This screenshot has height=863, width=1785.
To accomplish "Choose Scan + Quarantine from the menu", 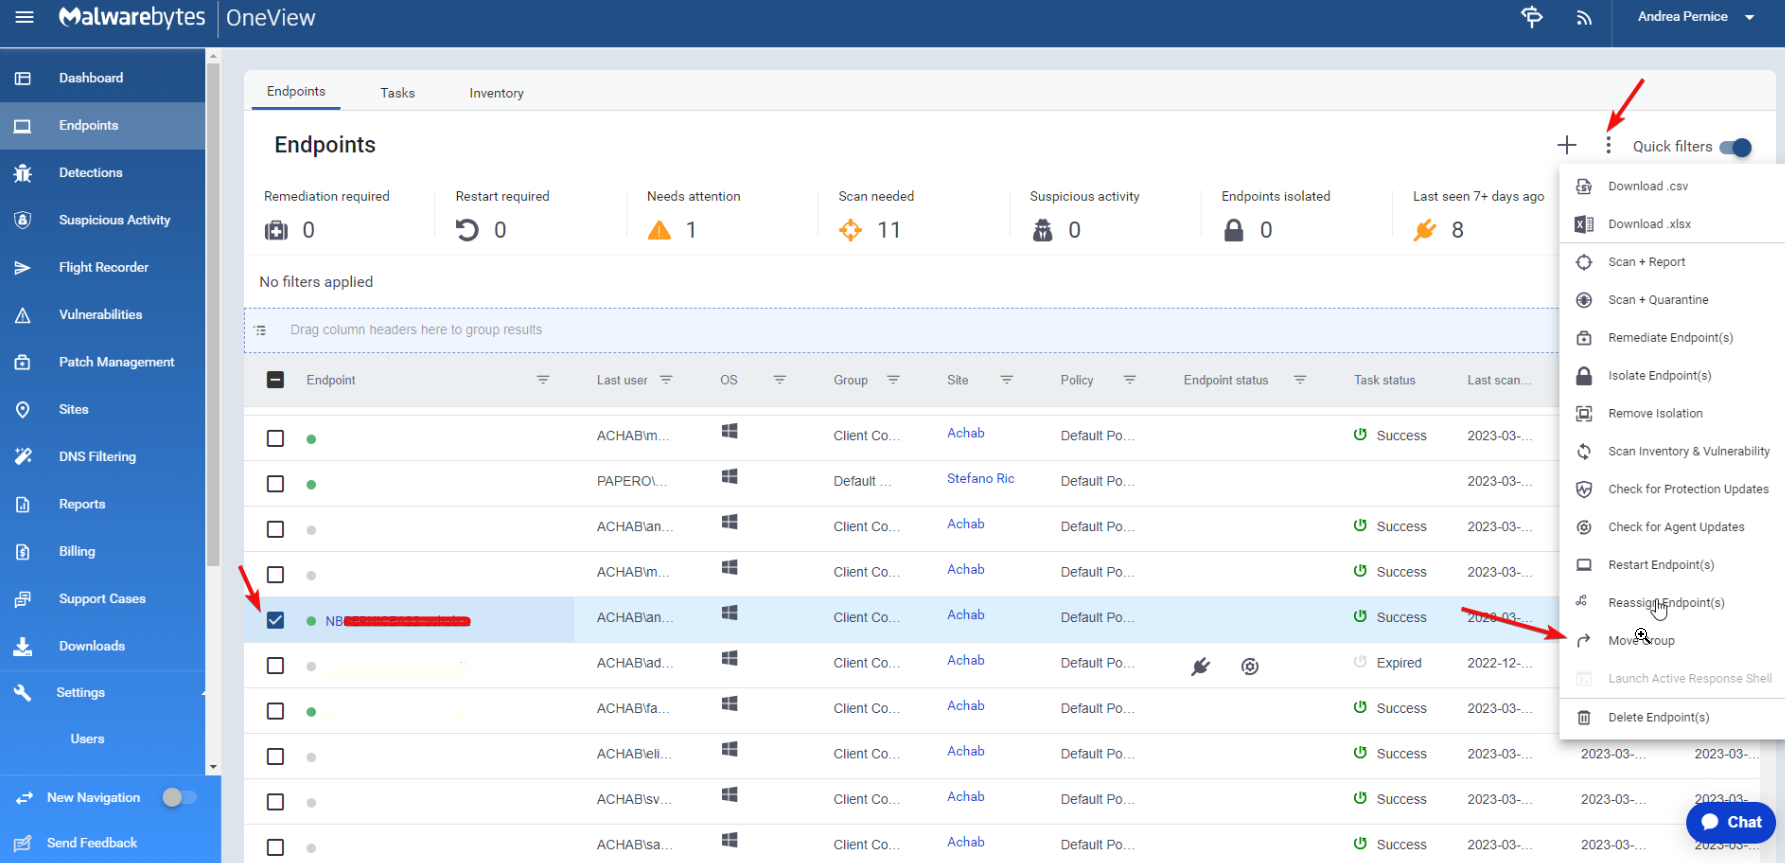I will click(1658, 300).
